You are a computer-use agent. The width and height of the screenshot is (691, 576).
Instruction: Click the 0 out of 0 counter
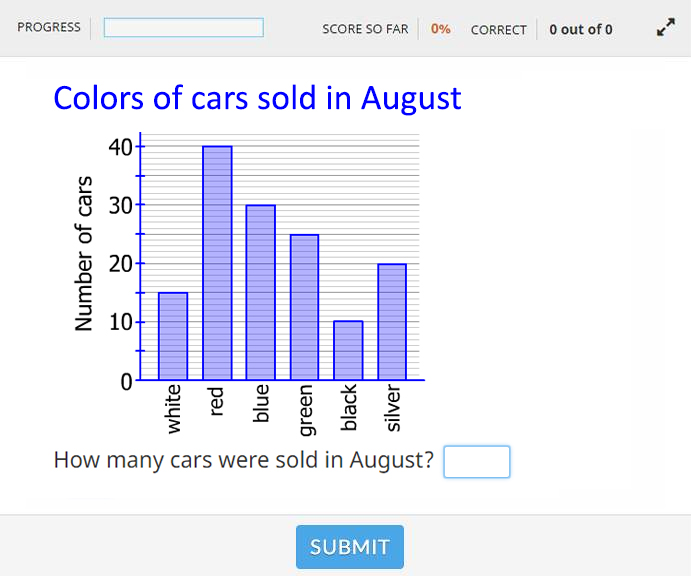tap(581, 30)
